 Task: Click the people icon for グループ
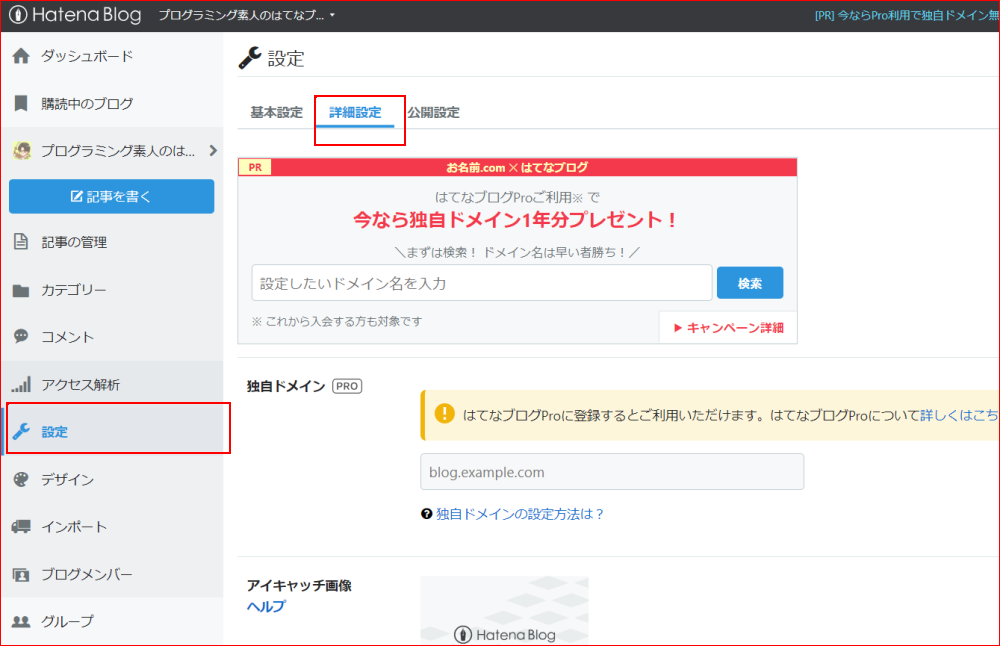tap(21, 621)
